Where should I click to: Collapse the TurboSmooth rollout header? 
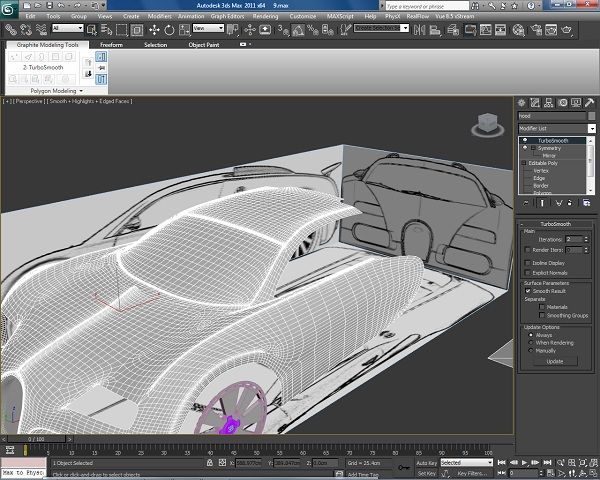[x=555, y=224]
